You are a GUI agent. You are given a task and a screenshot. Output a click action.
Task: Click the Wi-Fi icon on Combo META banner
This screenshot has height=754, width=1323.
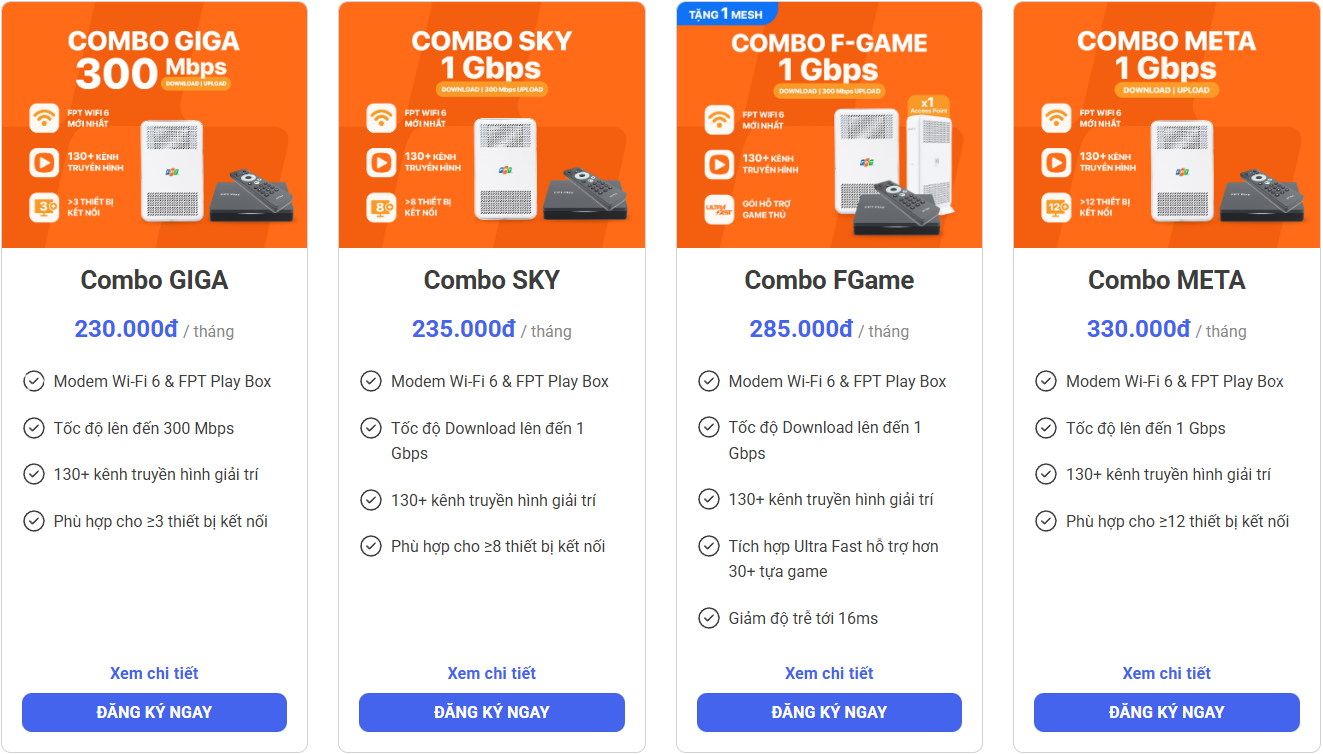click(x=1056, y=118)
